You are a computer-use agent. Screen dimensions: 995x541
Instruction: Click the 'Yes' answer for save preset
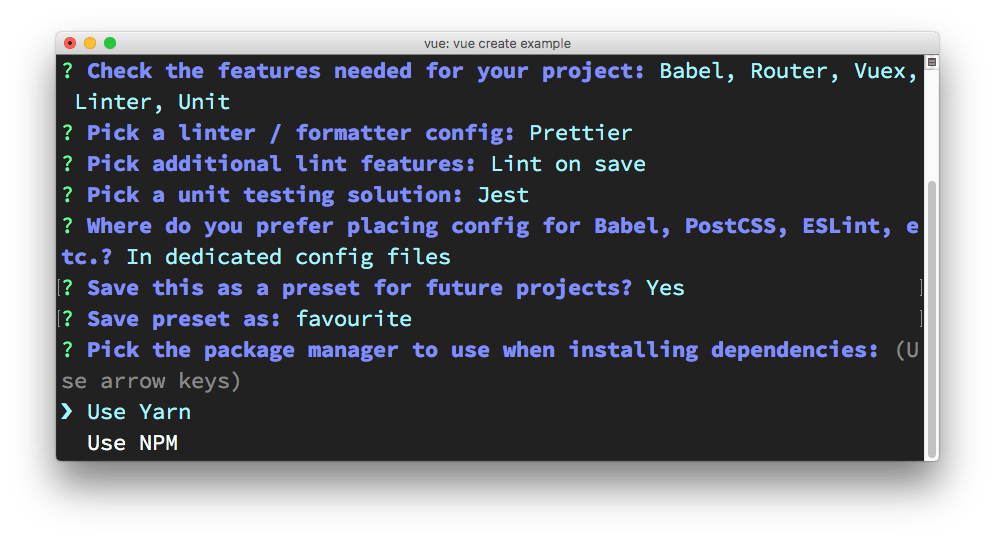pyautogui.click(x=665, y=288)
